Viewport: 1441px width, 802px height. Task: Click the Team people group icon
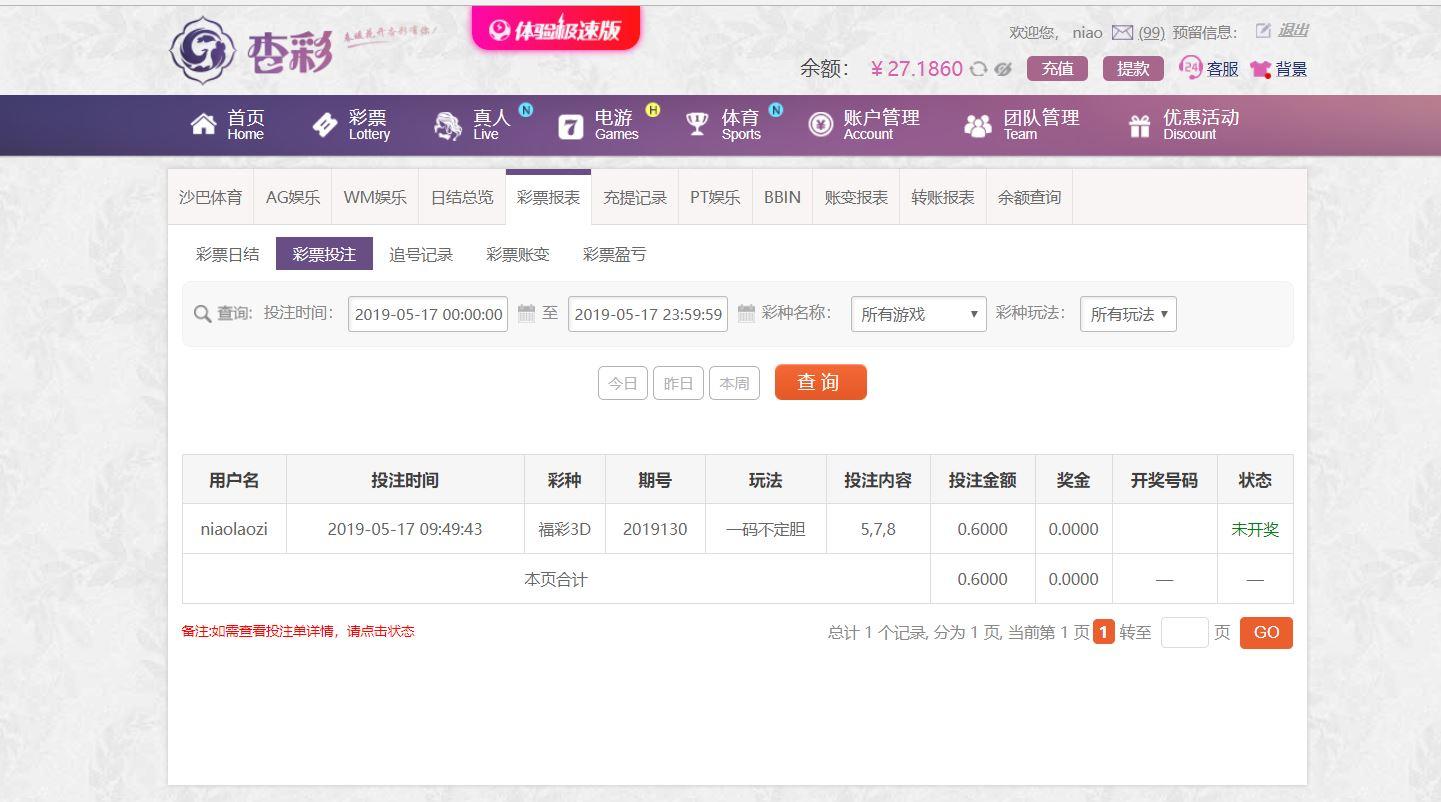coord(977,125)
